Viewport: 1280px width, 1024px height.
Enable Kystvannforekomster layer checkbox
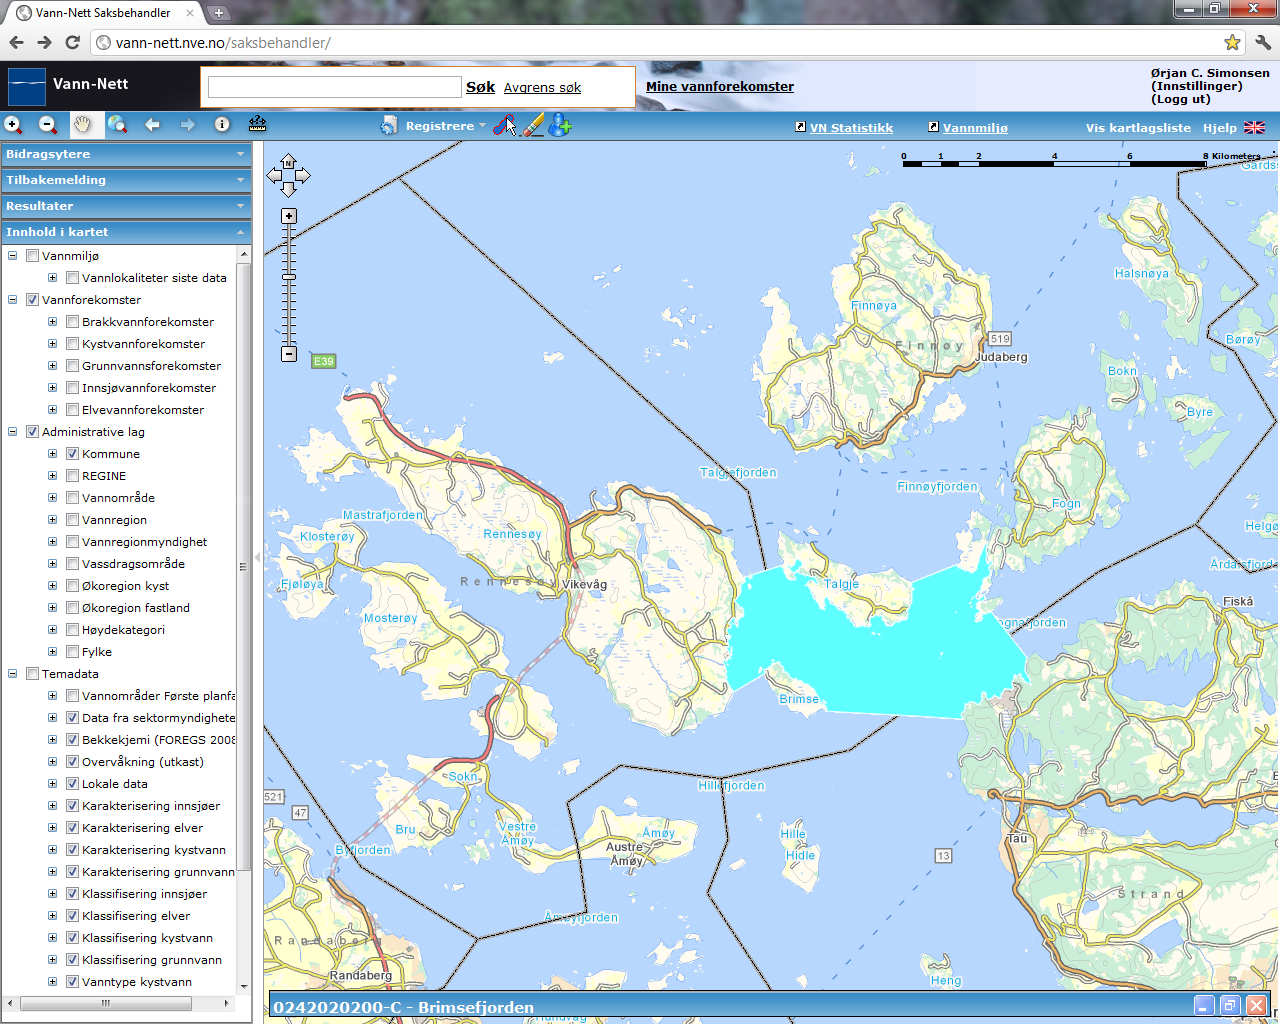tap(72, 344)
